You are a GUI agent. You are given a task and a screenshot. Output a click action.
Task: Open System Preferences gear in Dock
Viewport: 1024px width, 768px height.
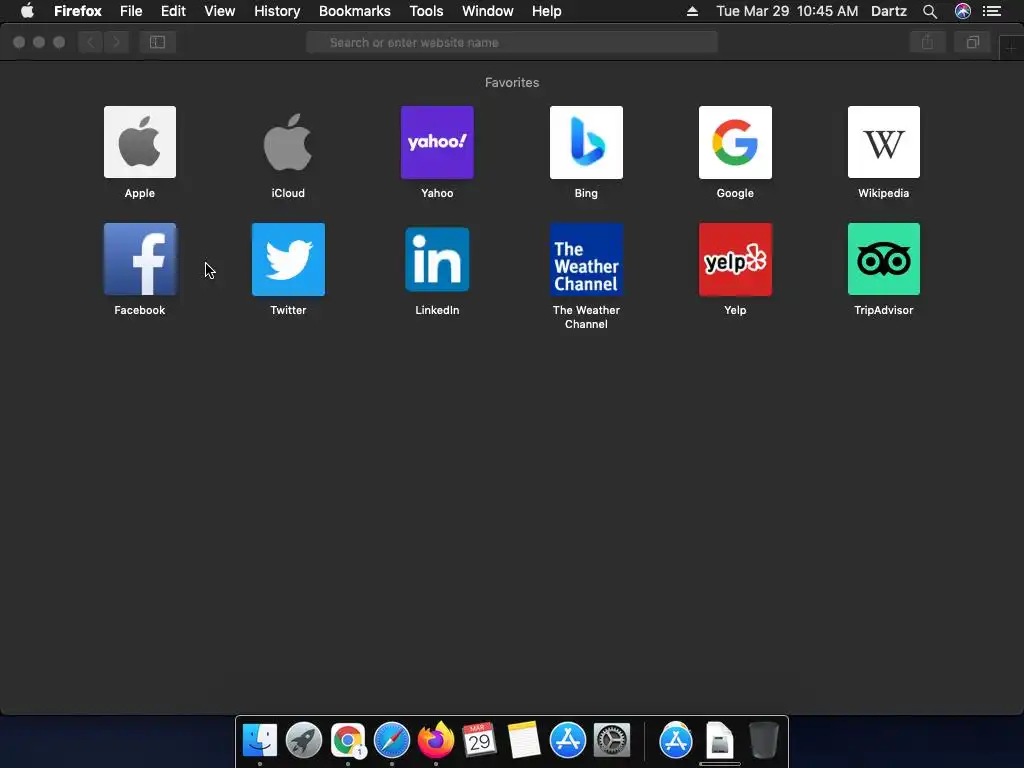click(x=612, y=740)
